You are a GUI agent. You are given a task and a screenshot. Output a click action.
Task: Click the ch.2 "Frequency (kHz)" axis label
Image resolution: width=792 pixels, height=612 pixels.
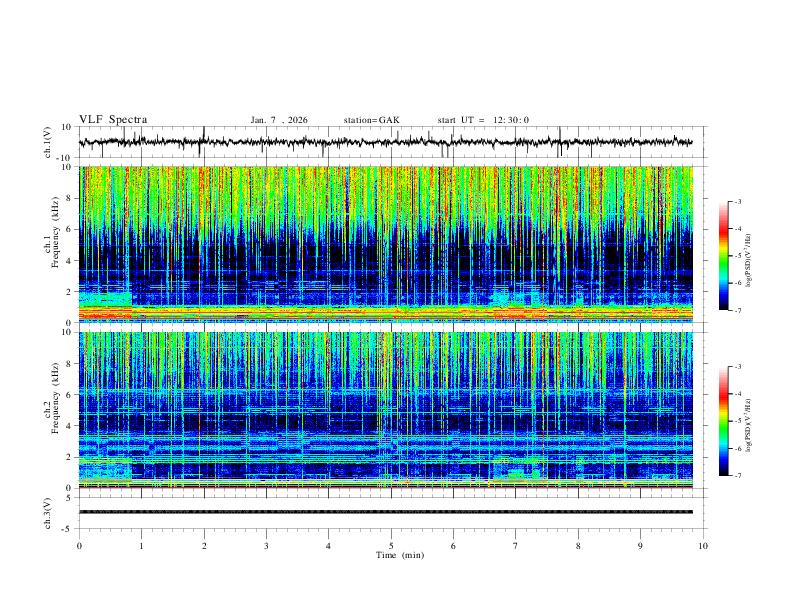[x=56, y=398]
